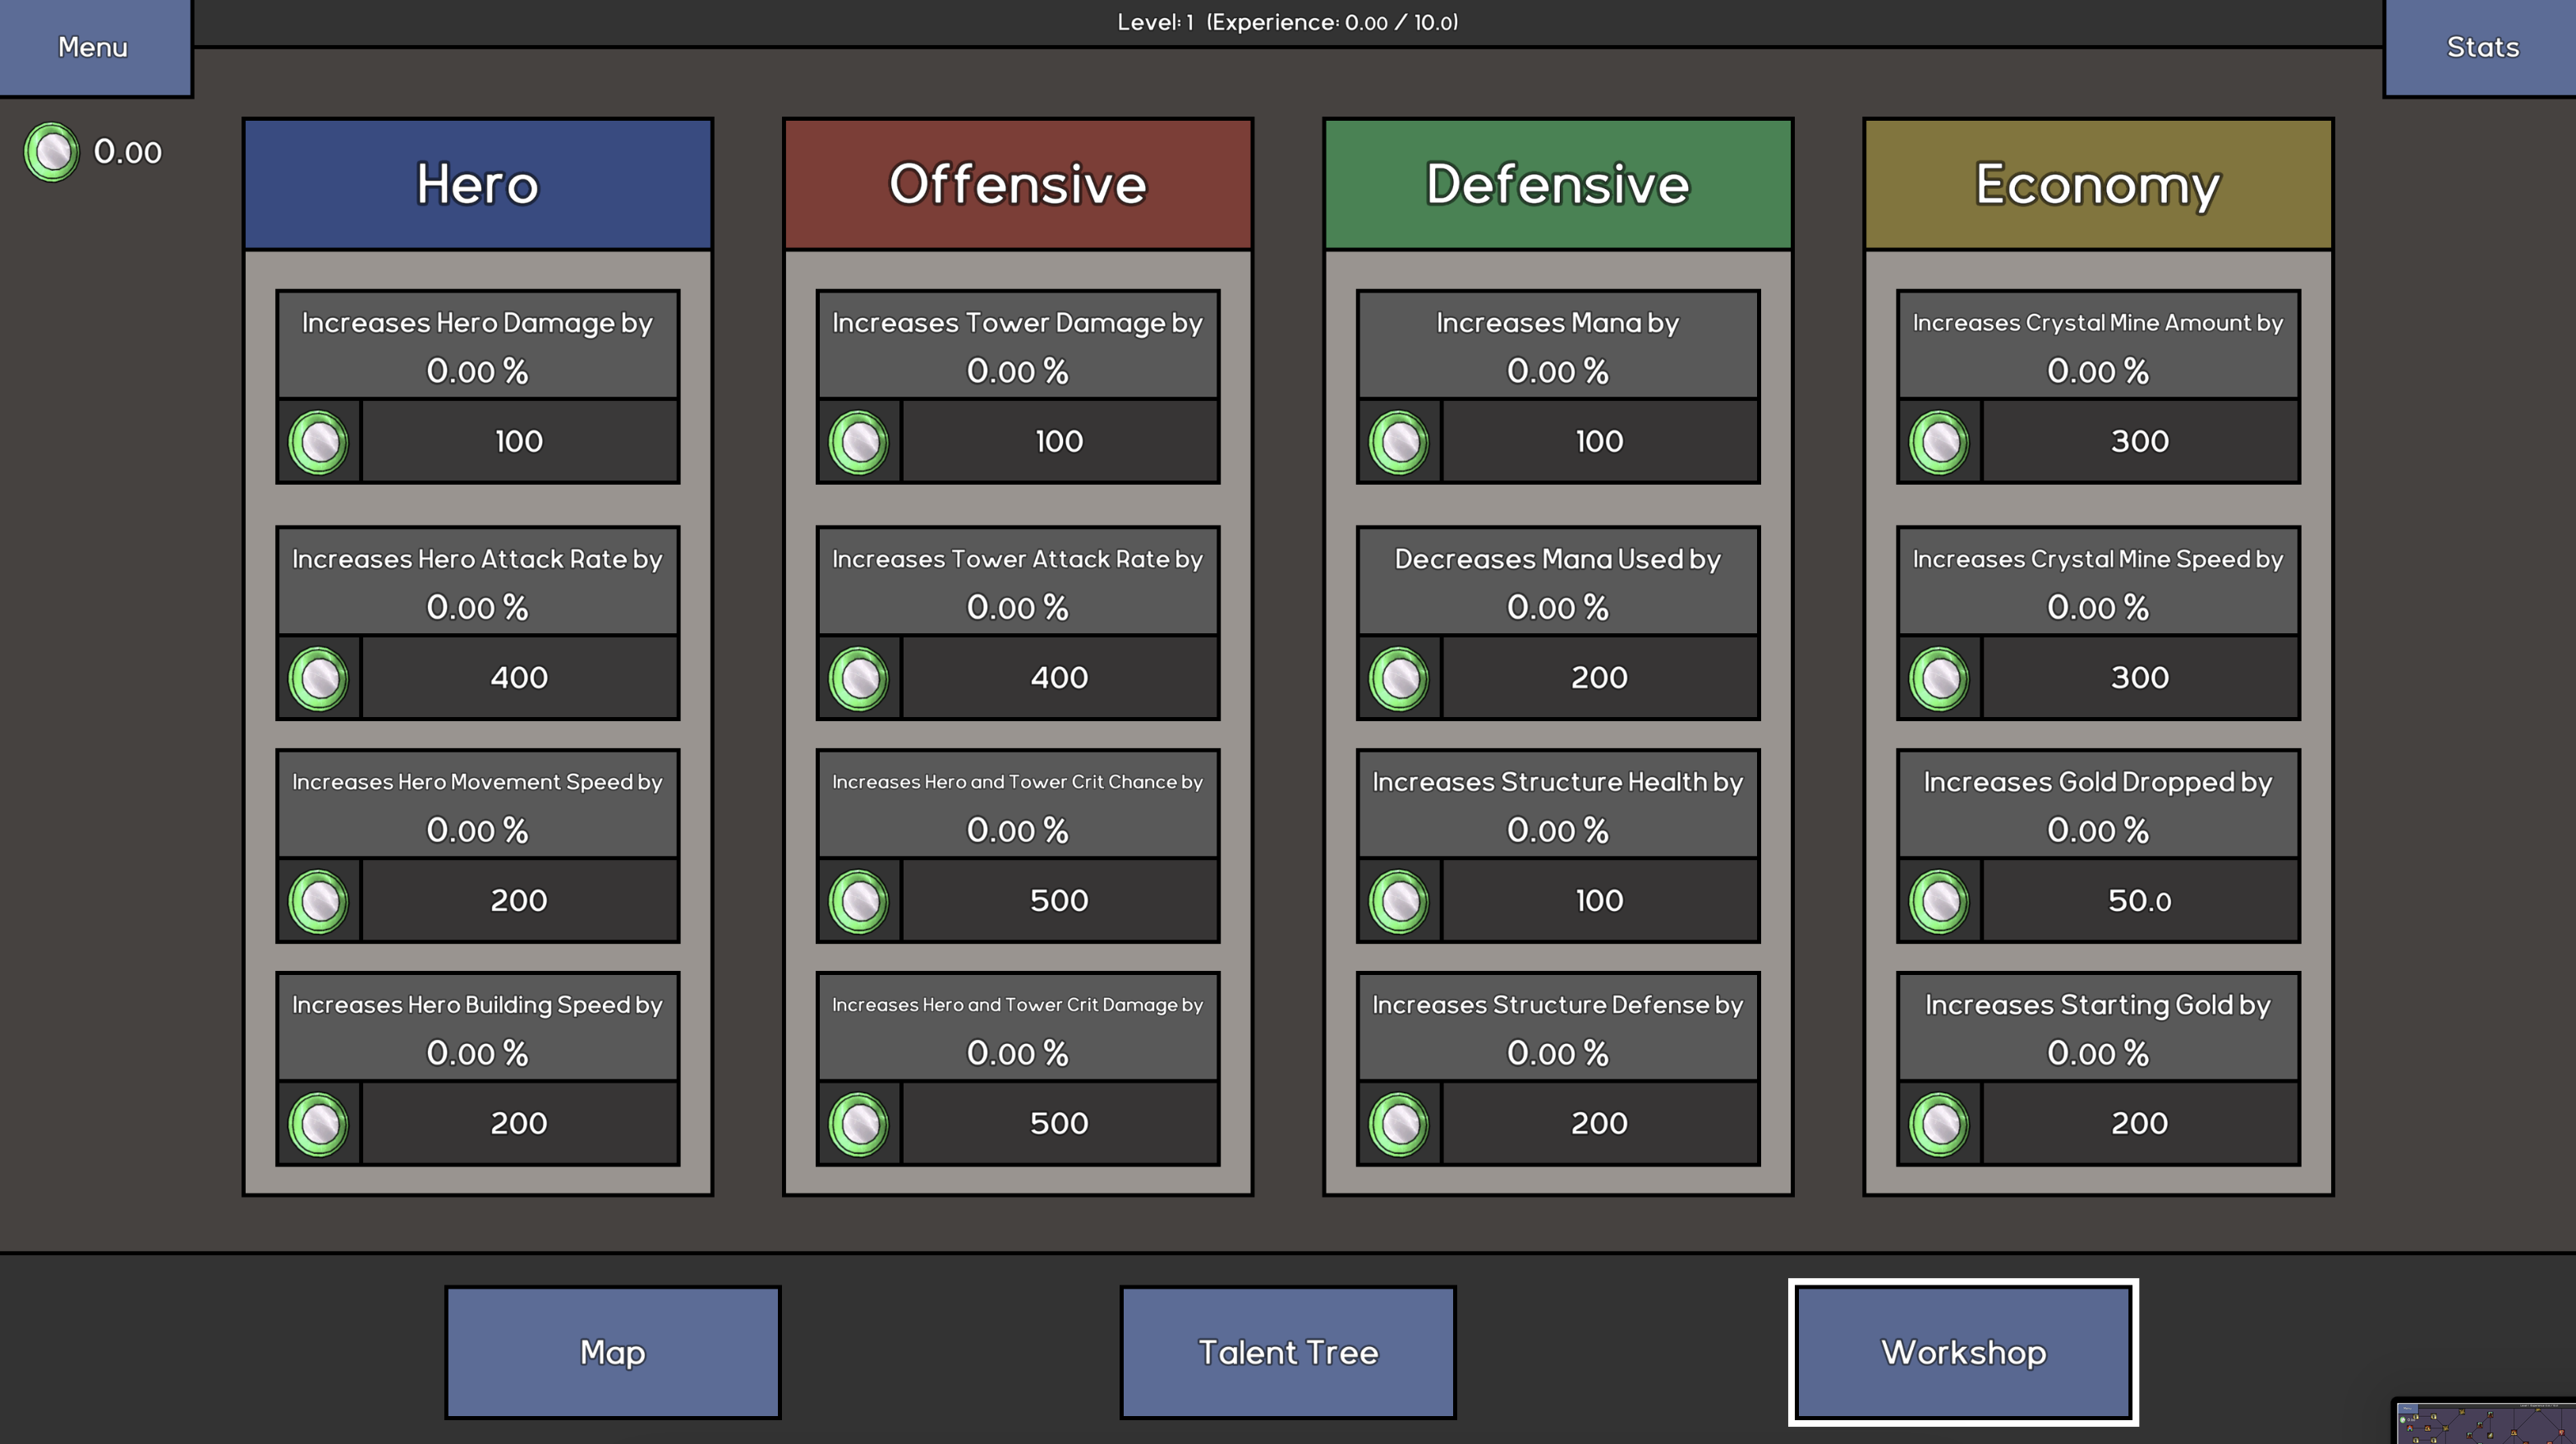Click "Increases Tower Damage by" description
The image size is (2576, 1444).
(x=1018, y=323)
